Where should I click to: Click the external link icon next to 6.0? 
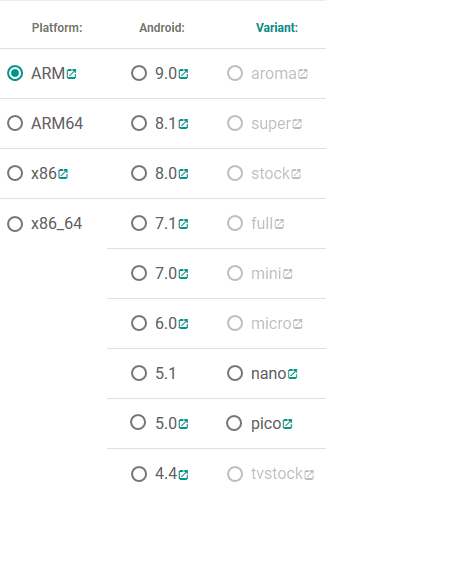coord(183,324)
